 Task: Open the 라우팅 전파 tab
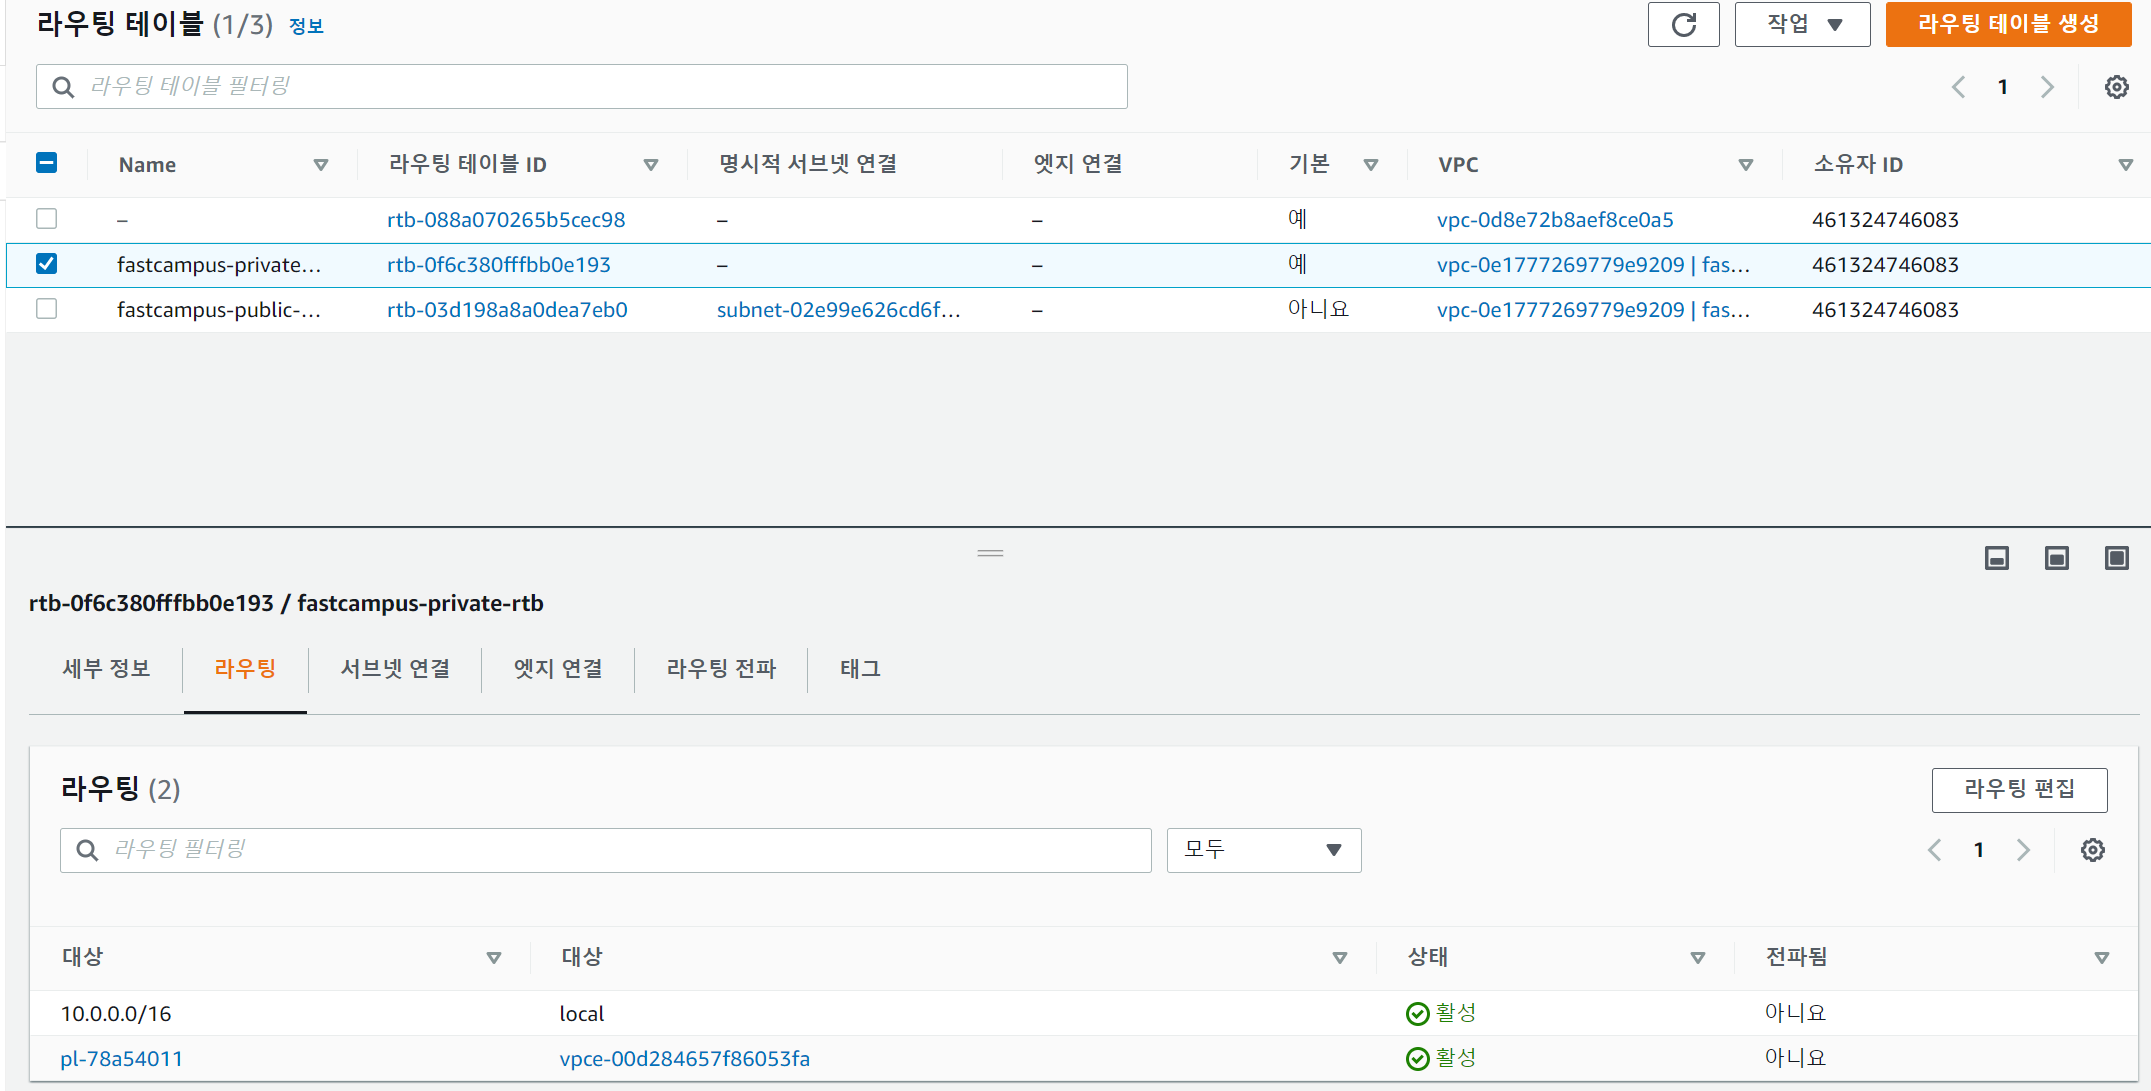coord(721,669)
